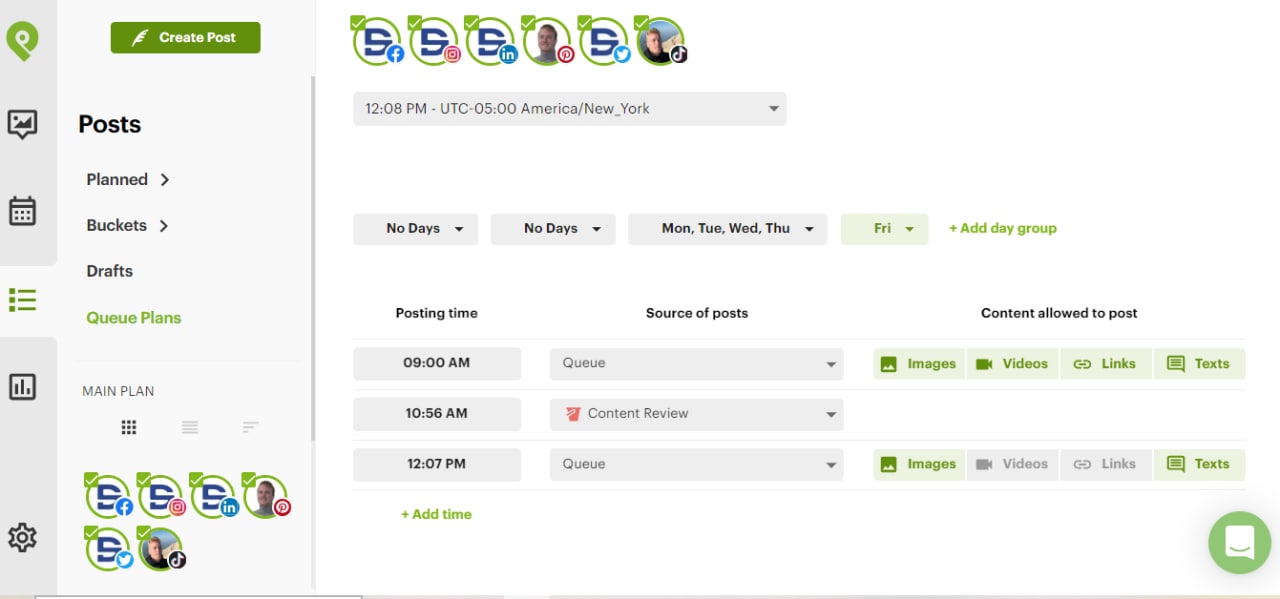Toggle the Facebook account in top row
The height and width of the screenshot is (599, 1280).
[378, 42]
